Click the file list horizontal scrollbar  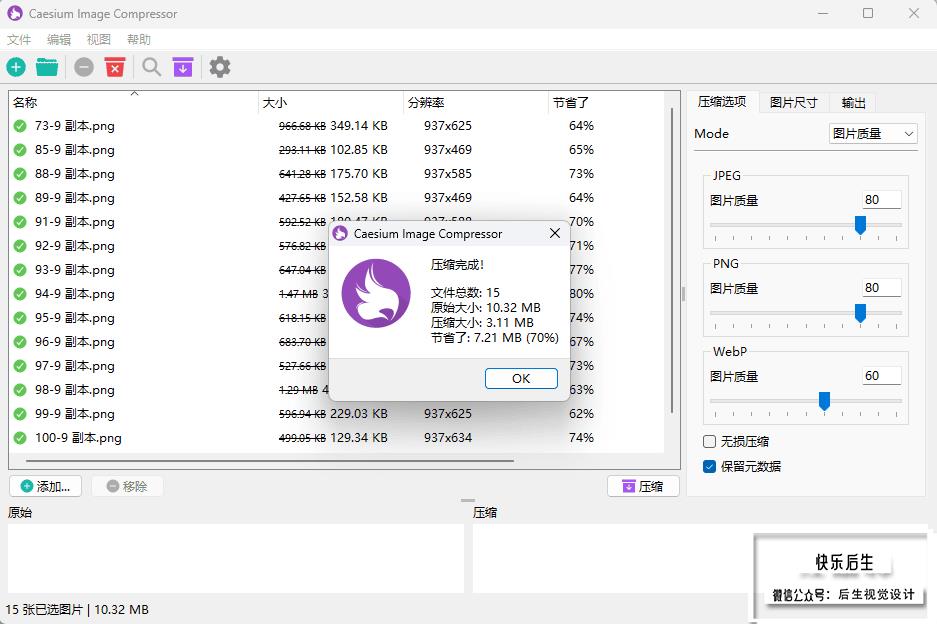(x=270, y=461)
